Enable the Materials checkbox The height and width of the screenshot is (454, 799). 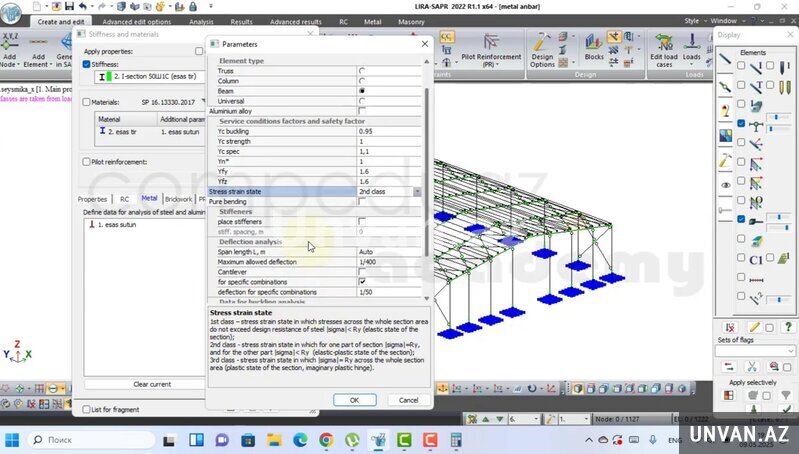coord(86,102)
